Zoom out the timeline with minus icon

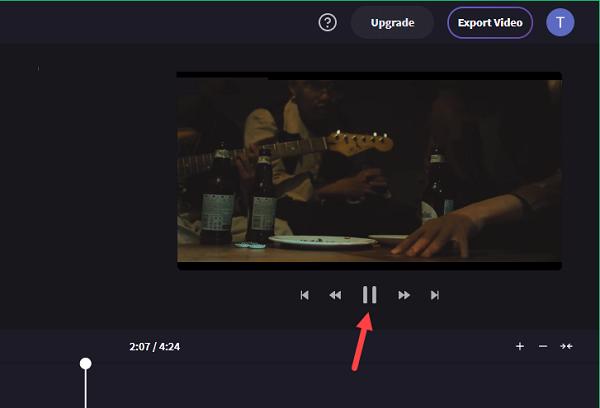[543, 346]
